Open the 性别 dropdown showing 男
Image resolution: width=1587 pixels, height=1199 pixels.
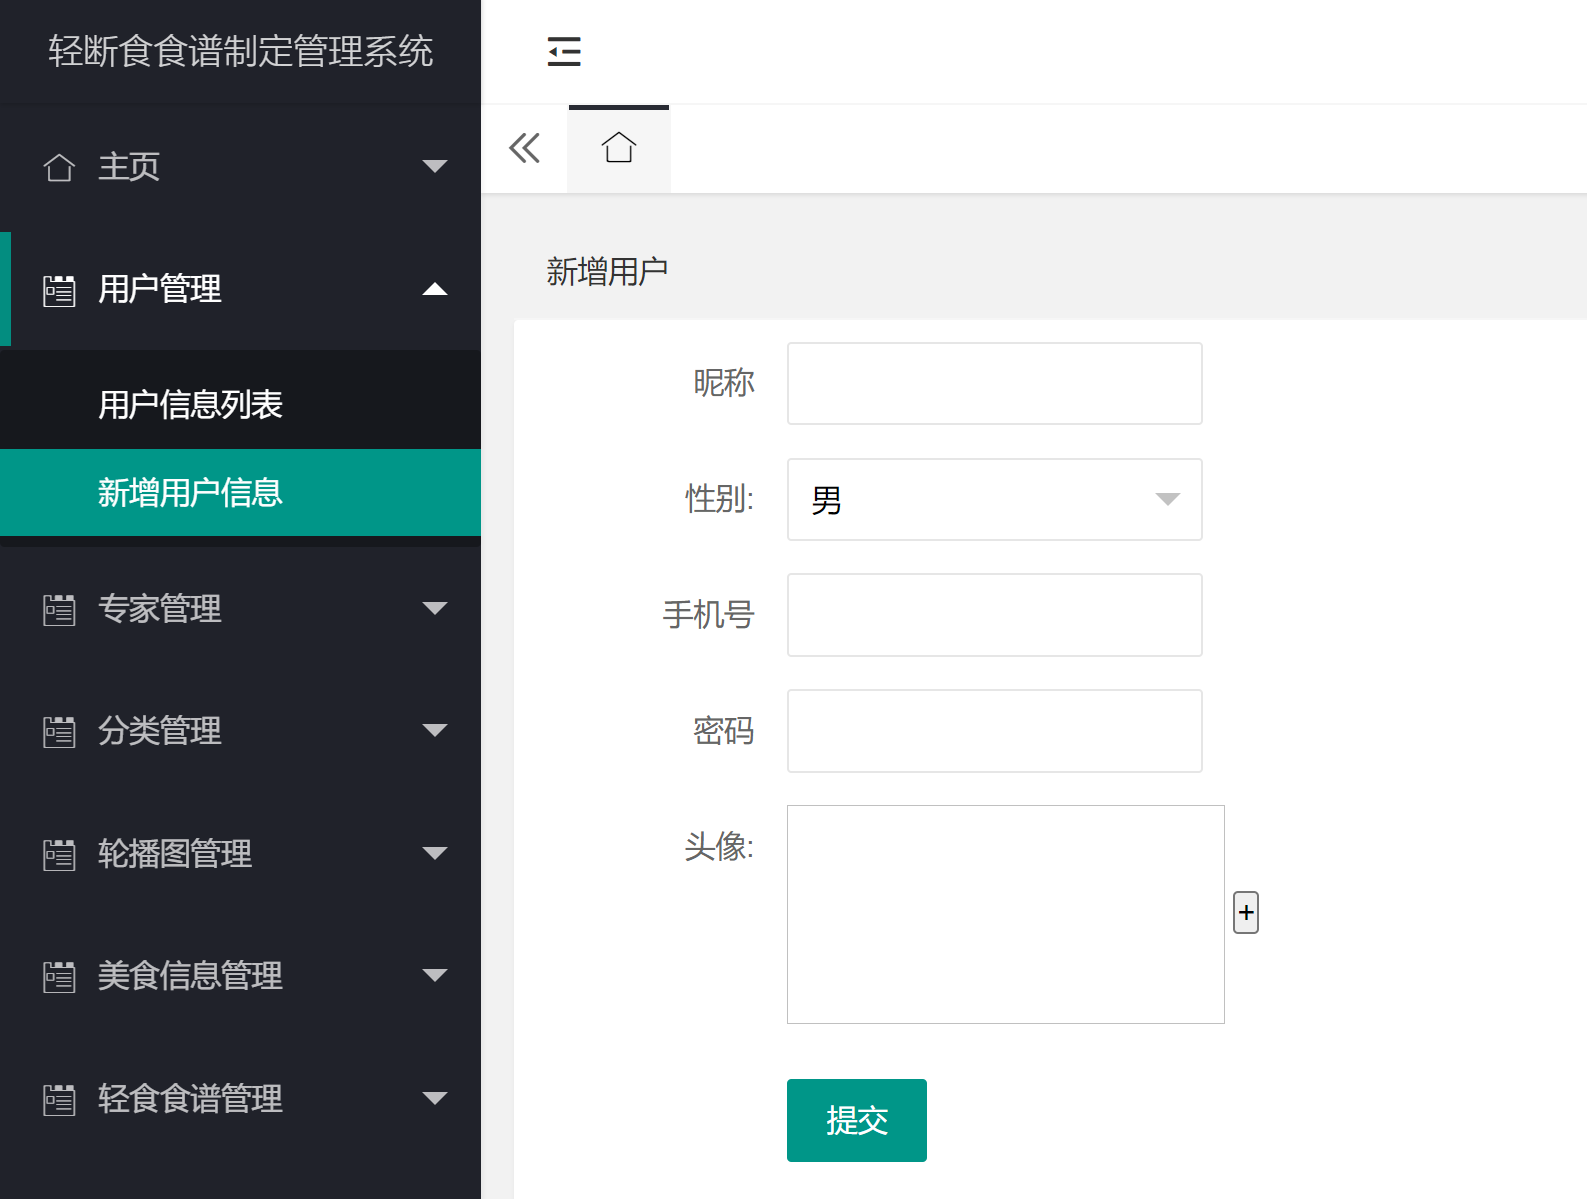coord(995,499)
